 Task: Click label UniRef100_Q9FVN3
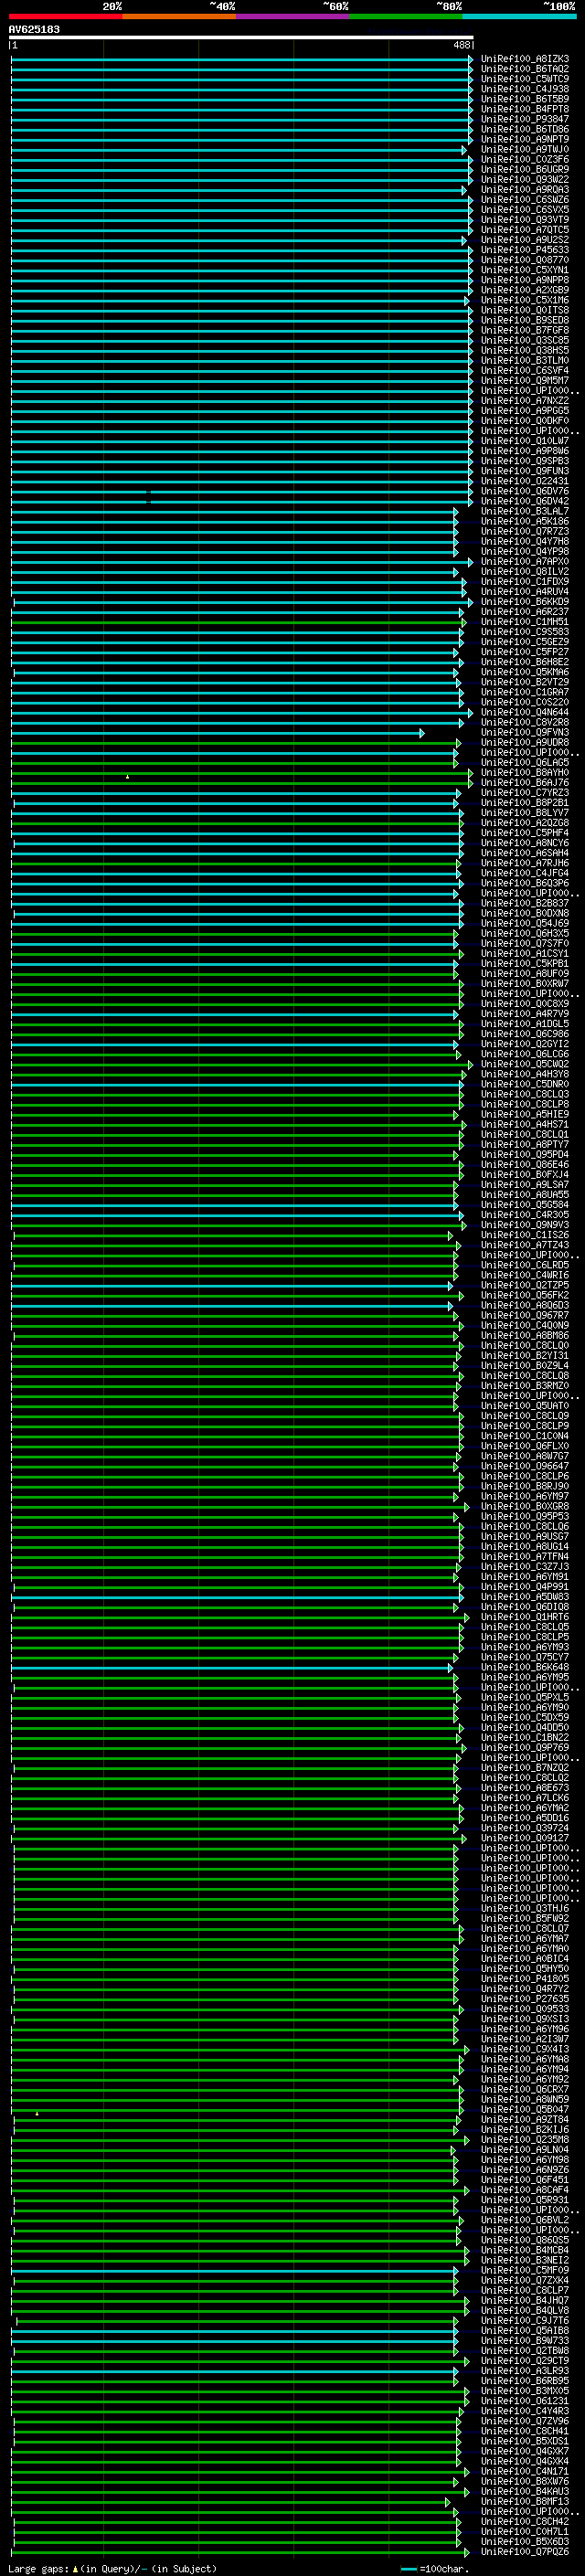[525, 733]
